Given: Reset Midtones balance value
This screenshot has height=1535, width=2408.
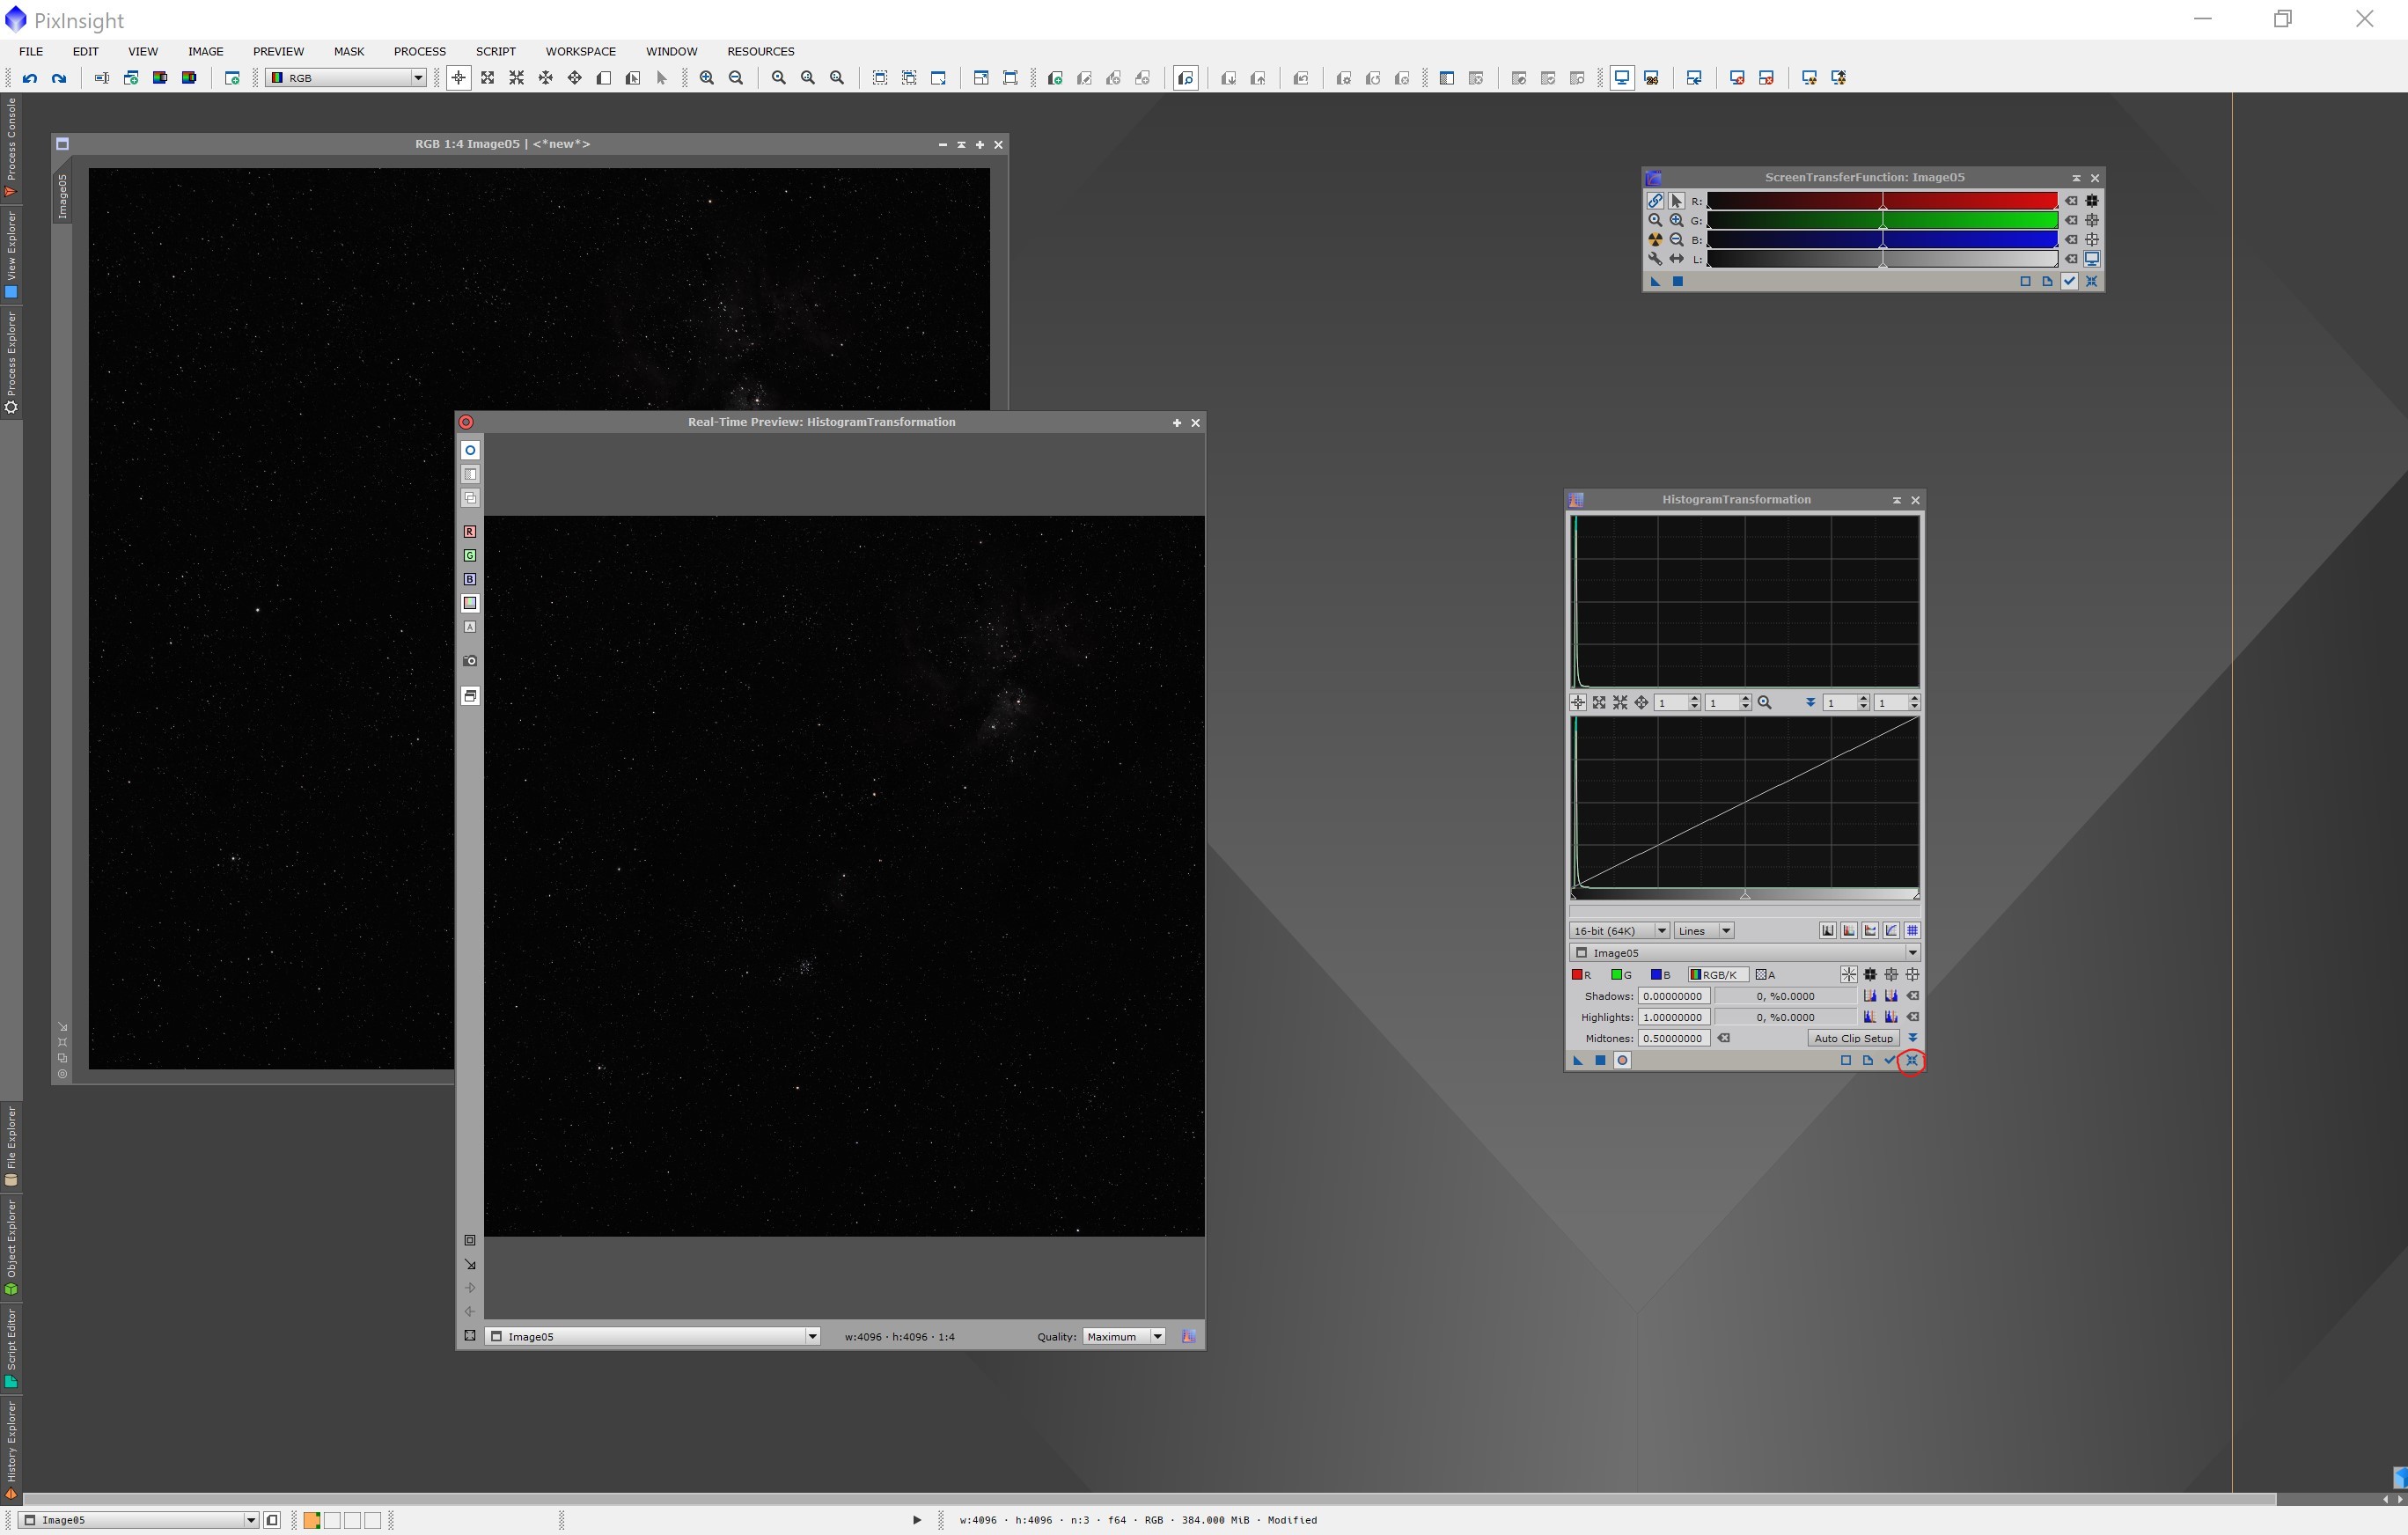Looking at the screenshot, I should tap(1724, 1038).
